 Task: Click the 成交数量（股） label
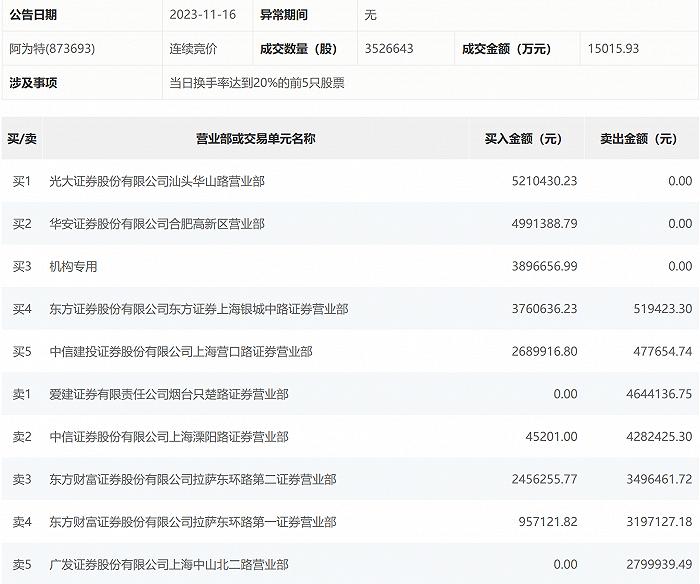point(298,48)
